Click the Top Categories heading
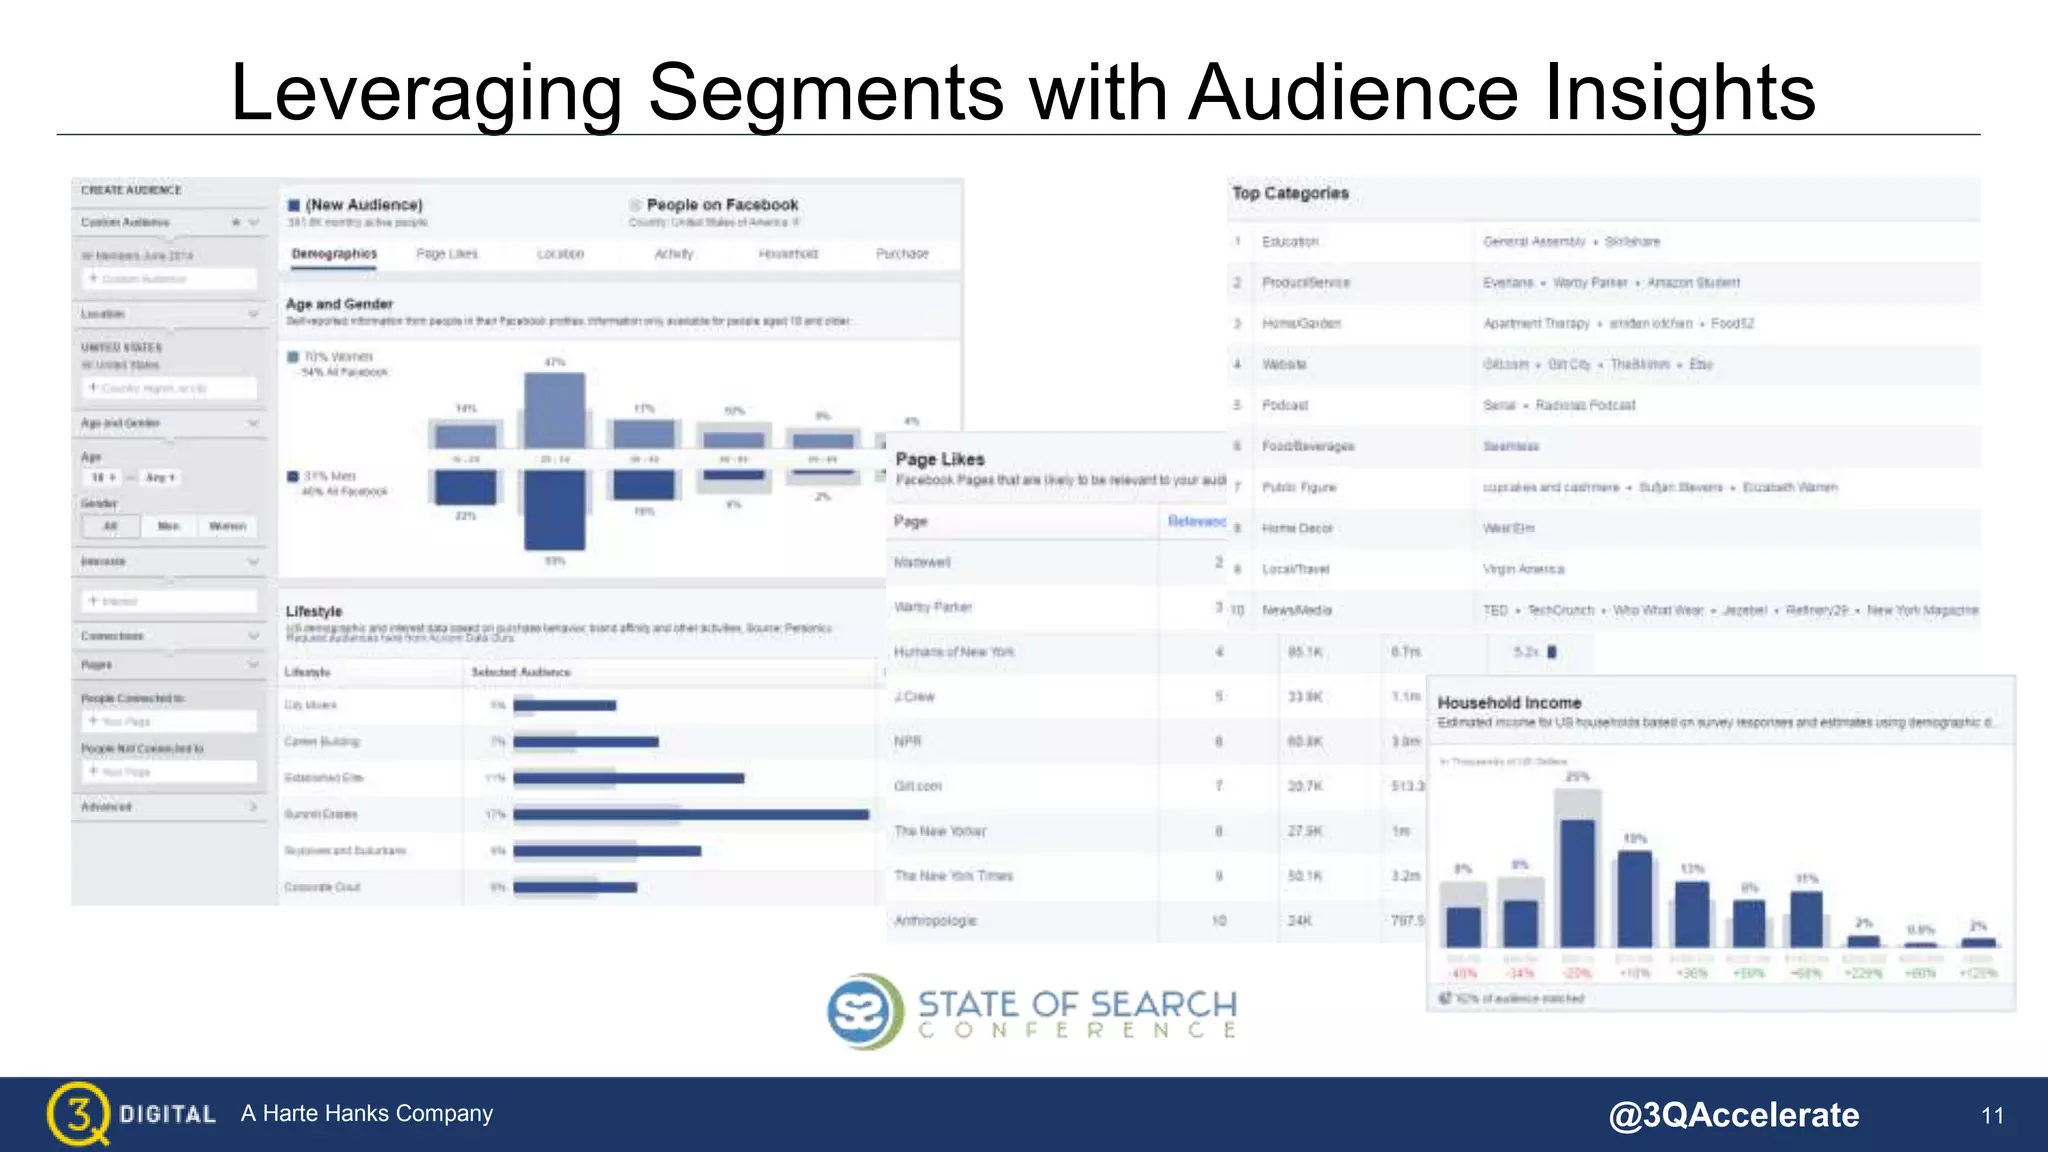2048x1152 pixels. (x=1290, y=193)
